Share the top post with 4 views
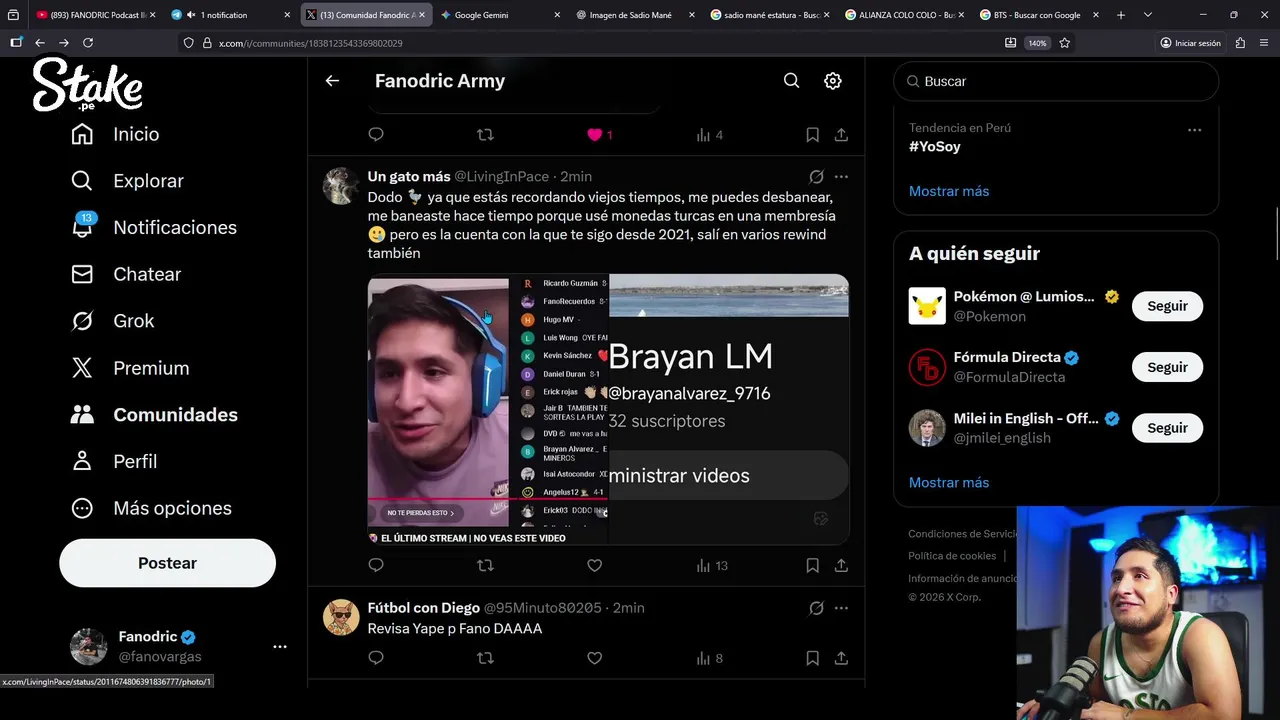1280x720 pixels. pyautogui.click(x=841, y=135)
